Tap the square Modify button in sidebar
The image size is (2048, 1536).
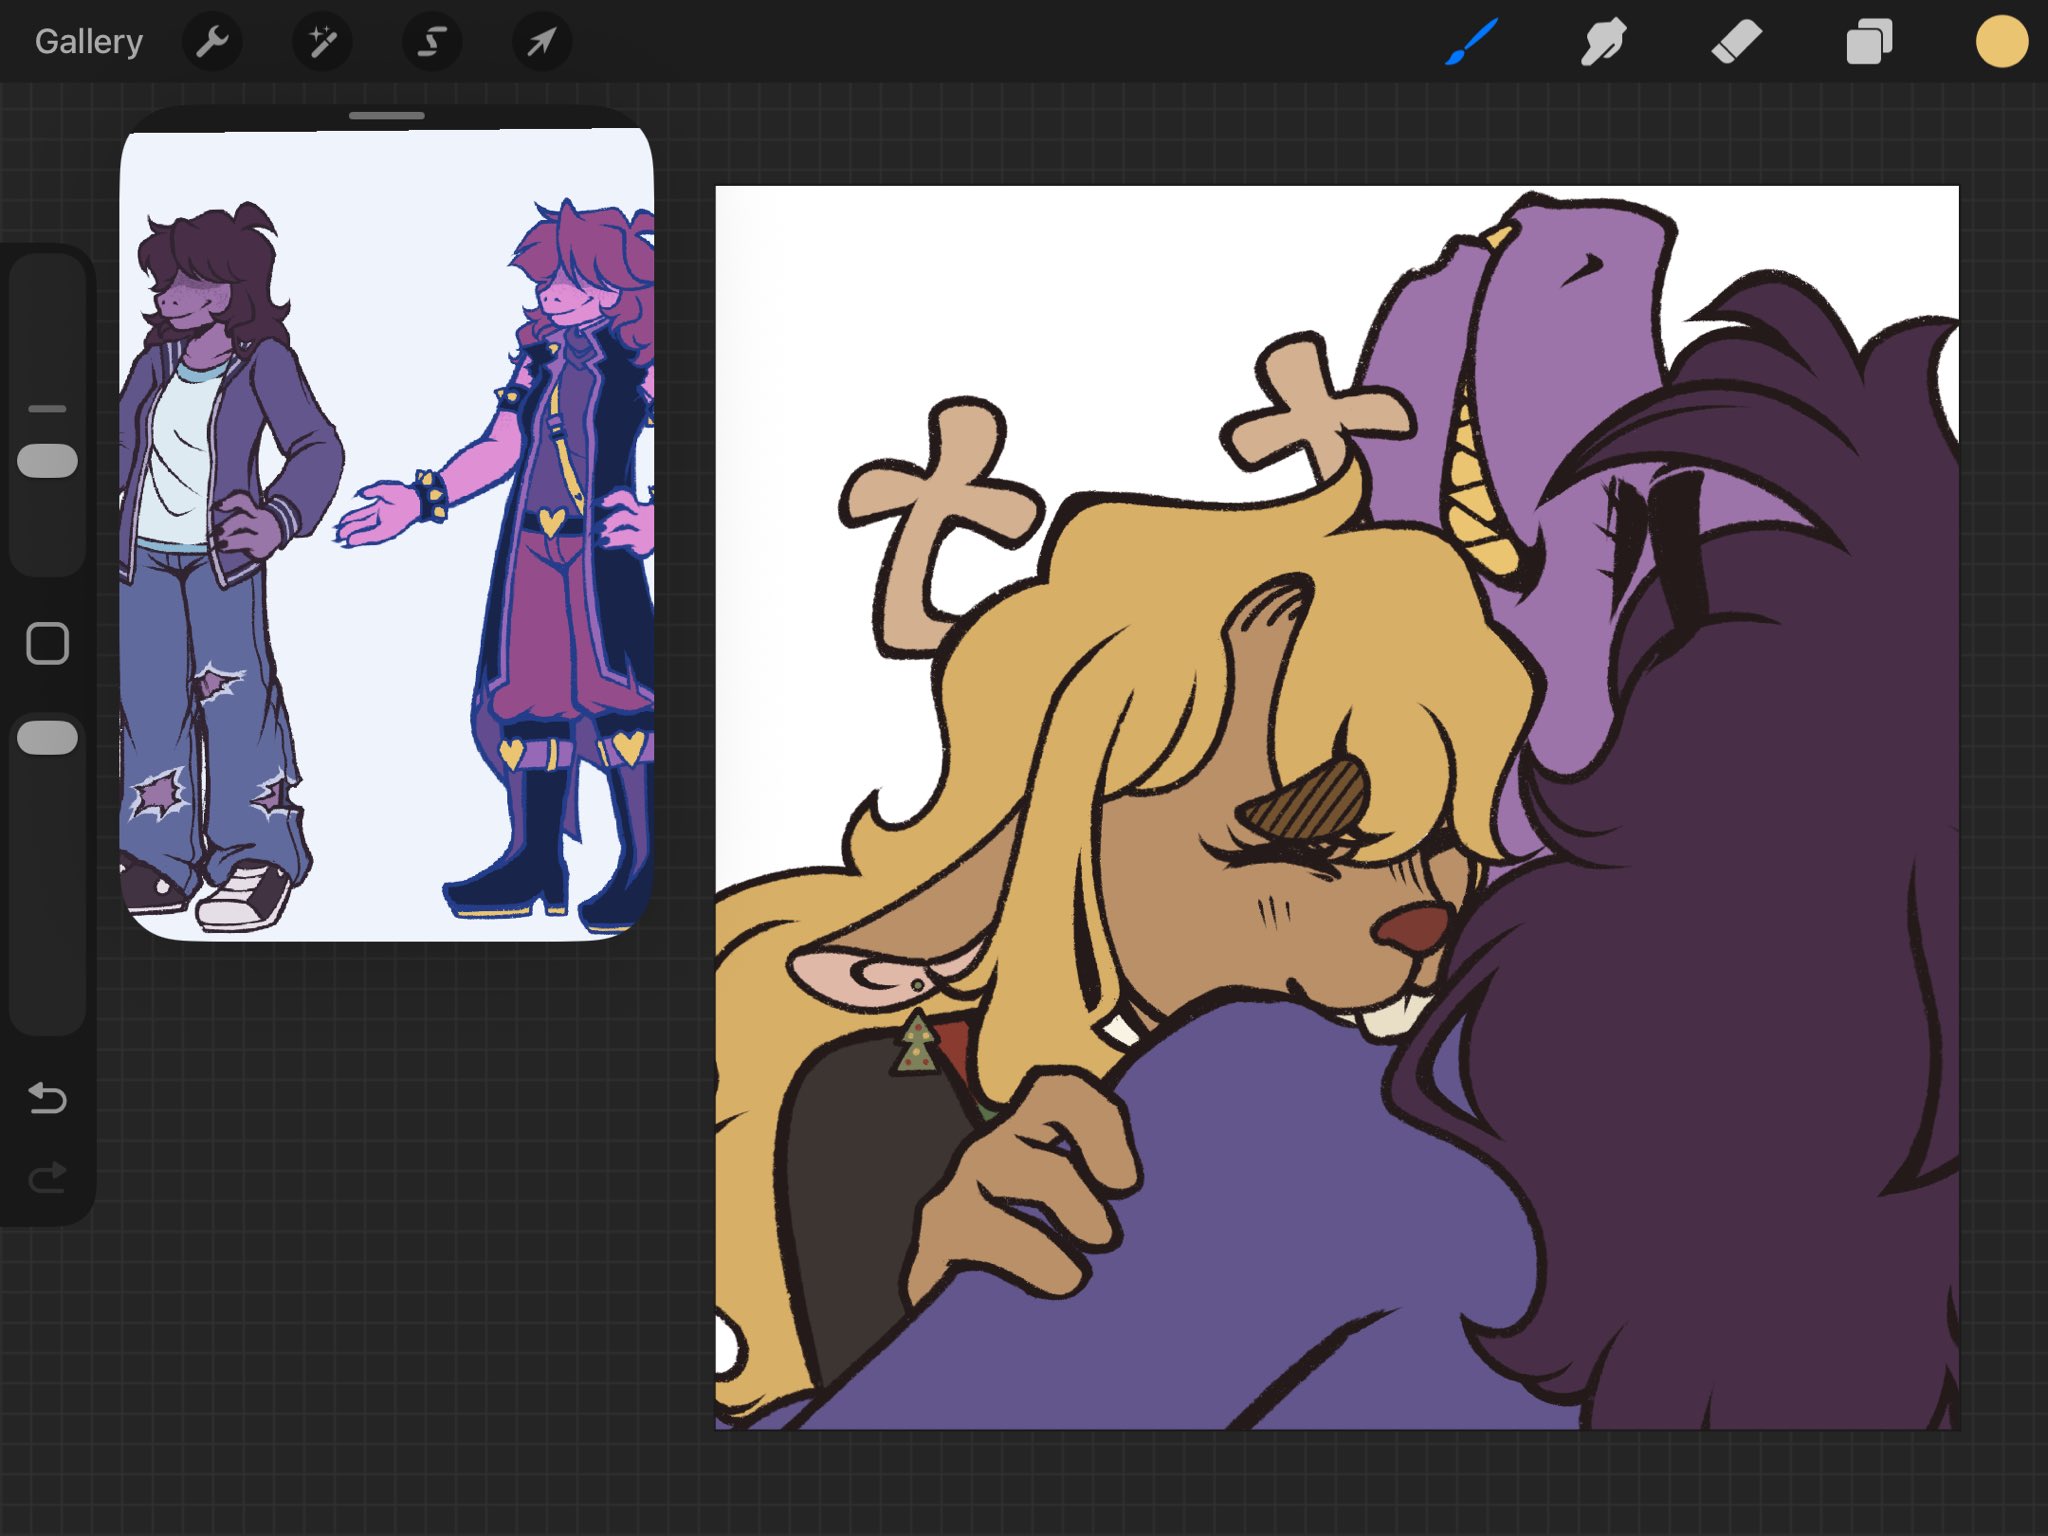47,643
